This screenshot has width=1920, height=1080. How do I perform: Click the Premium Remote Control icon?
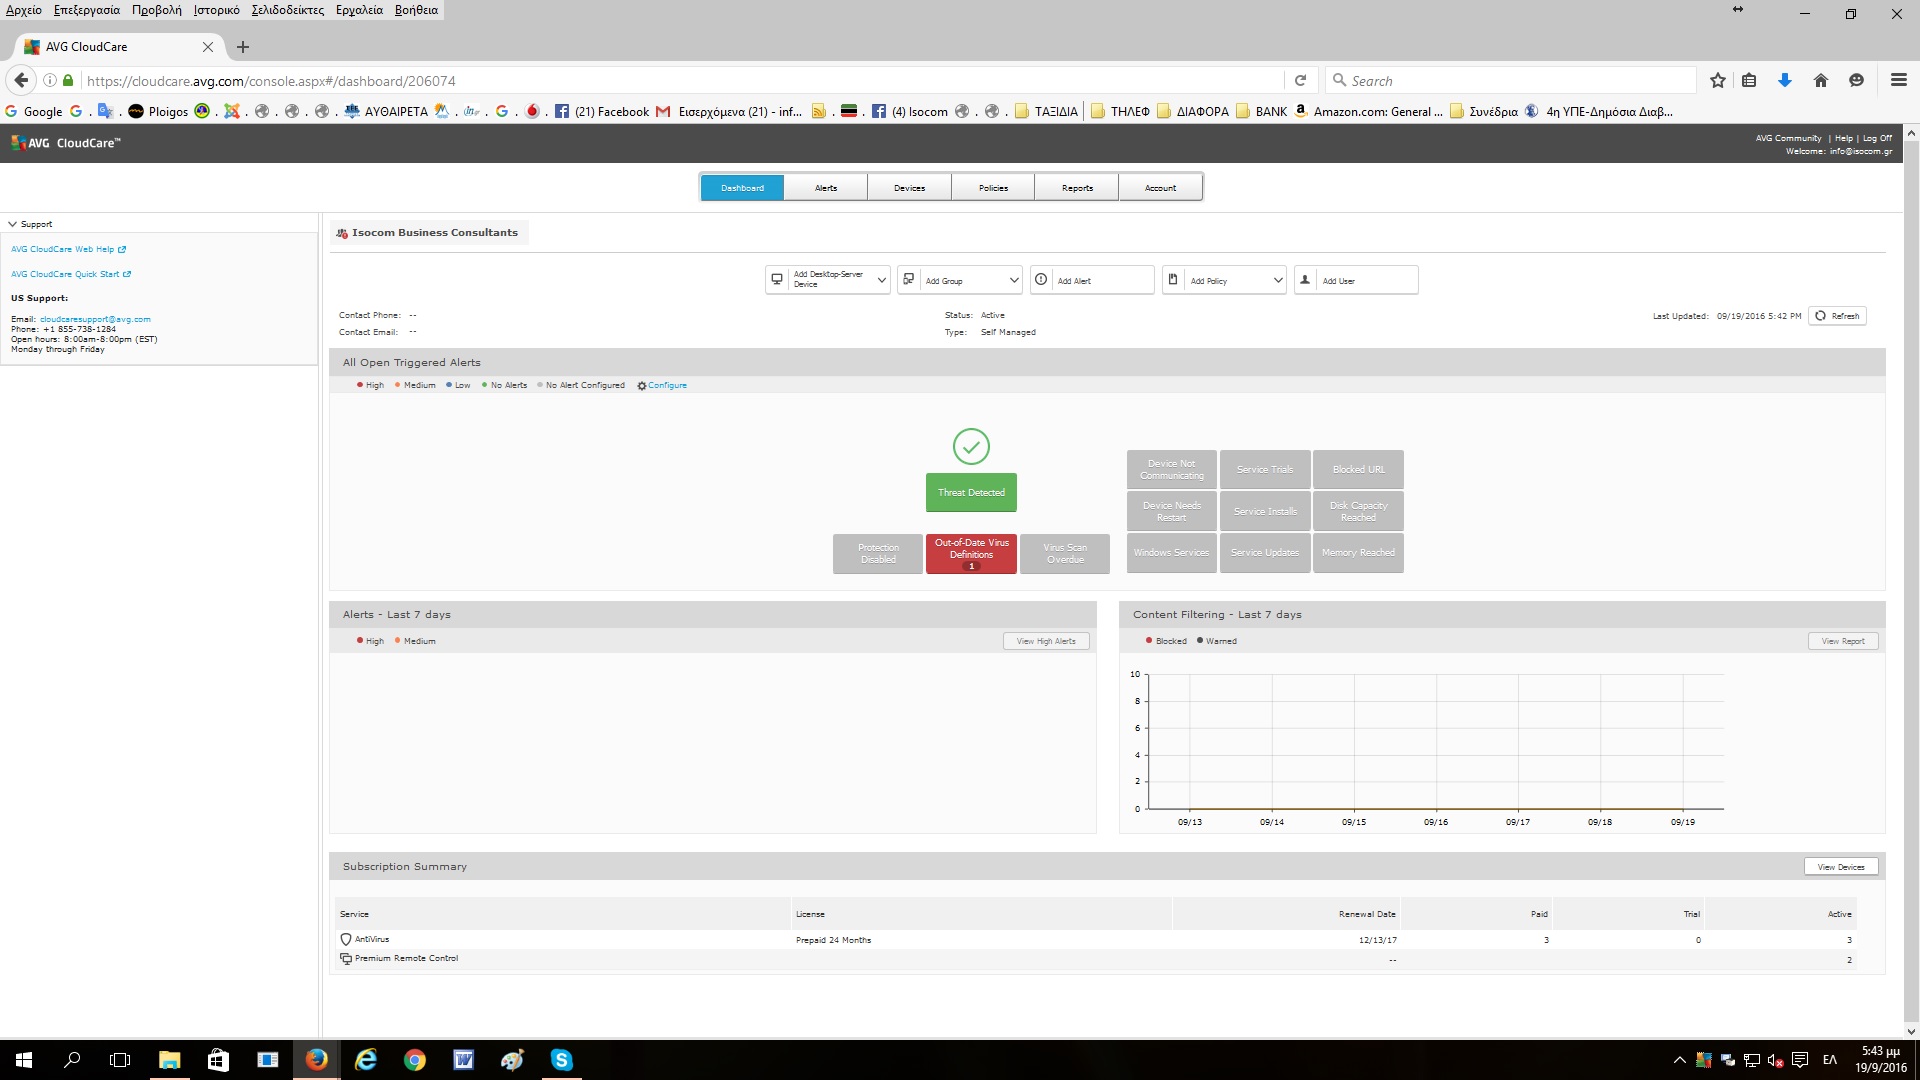(x=346, y=959)
